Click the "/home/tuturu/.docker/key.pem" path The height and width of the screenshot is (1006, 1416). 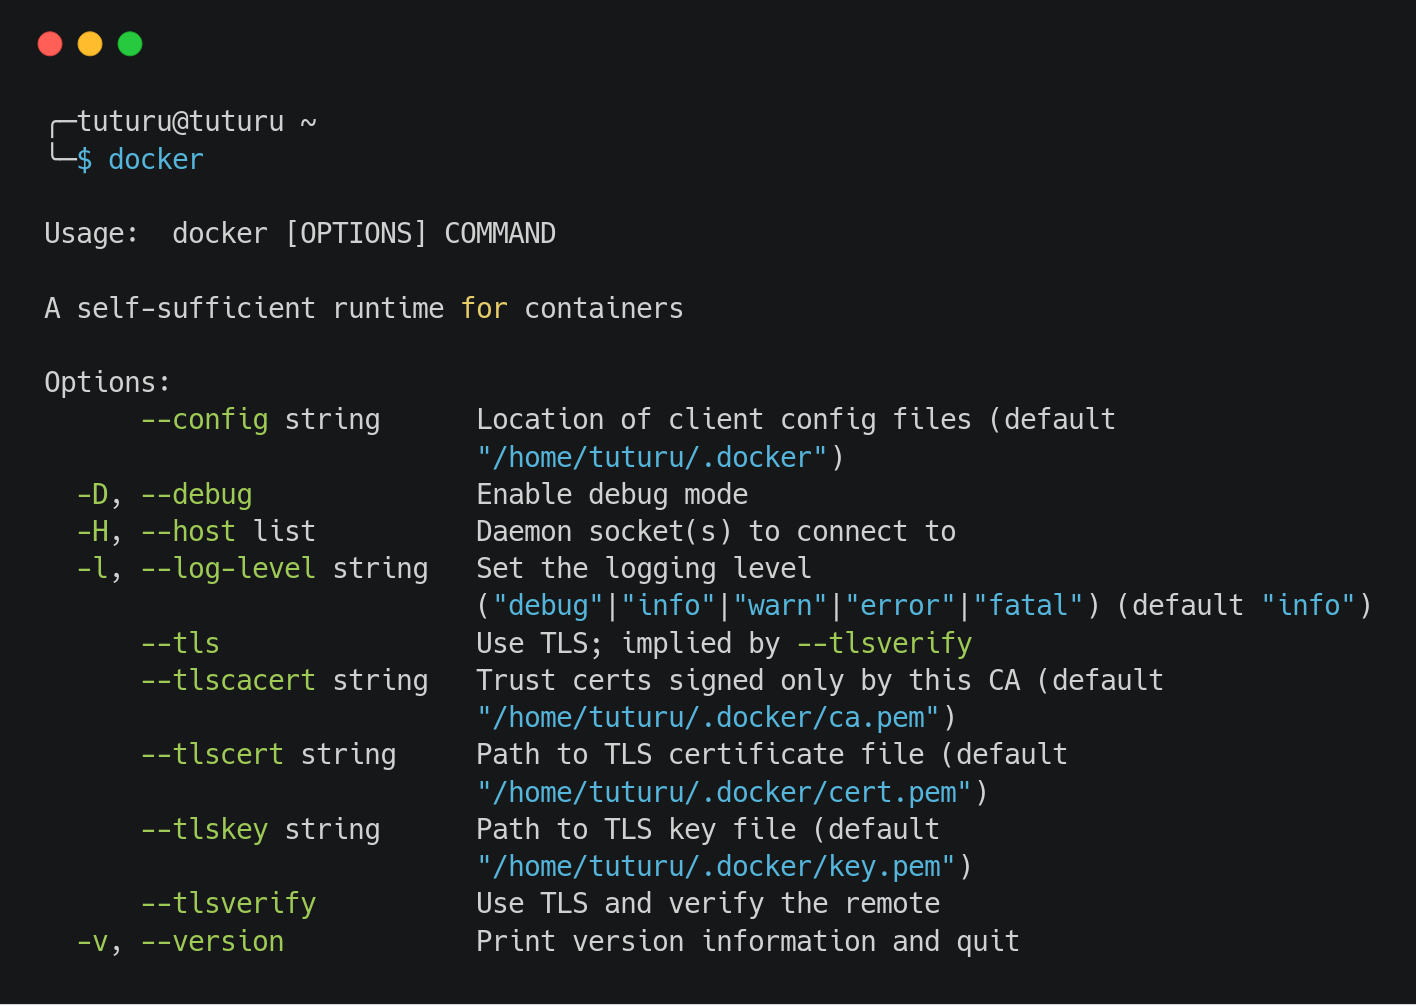716,867
